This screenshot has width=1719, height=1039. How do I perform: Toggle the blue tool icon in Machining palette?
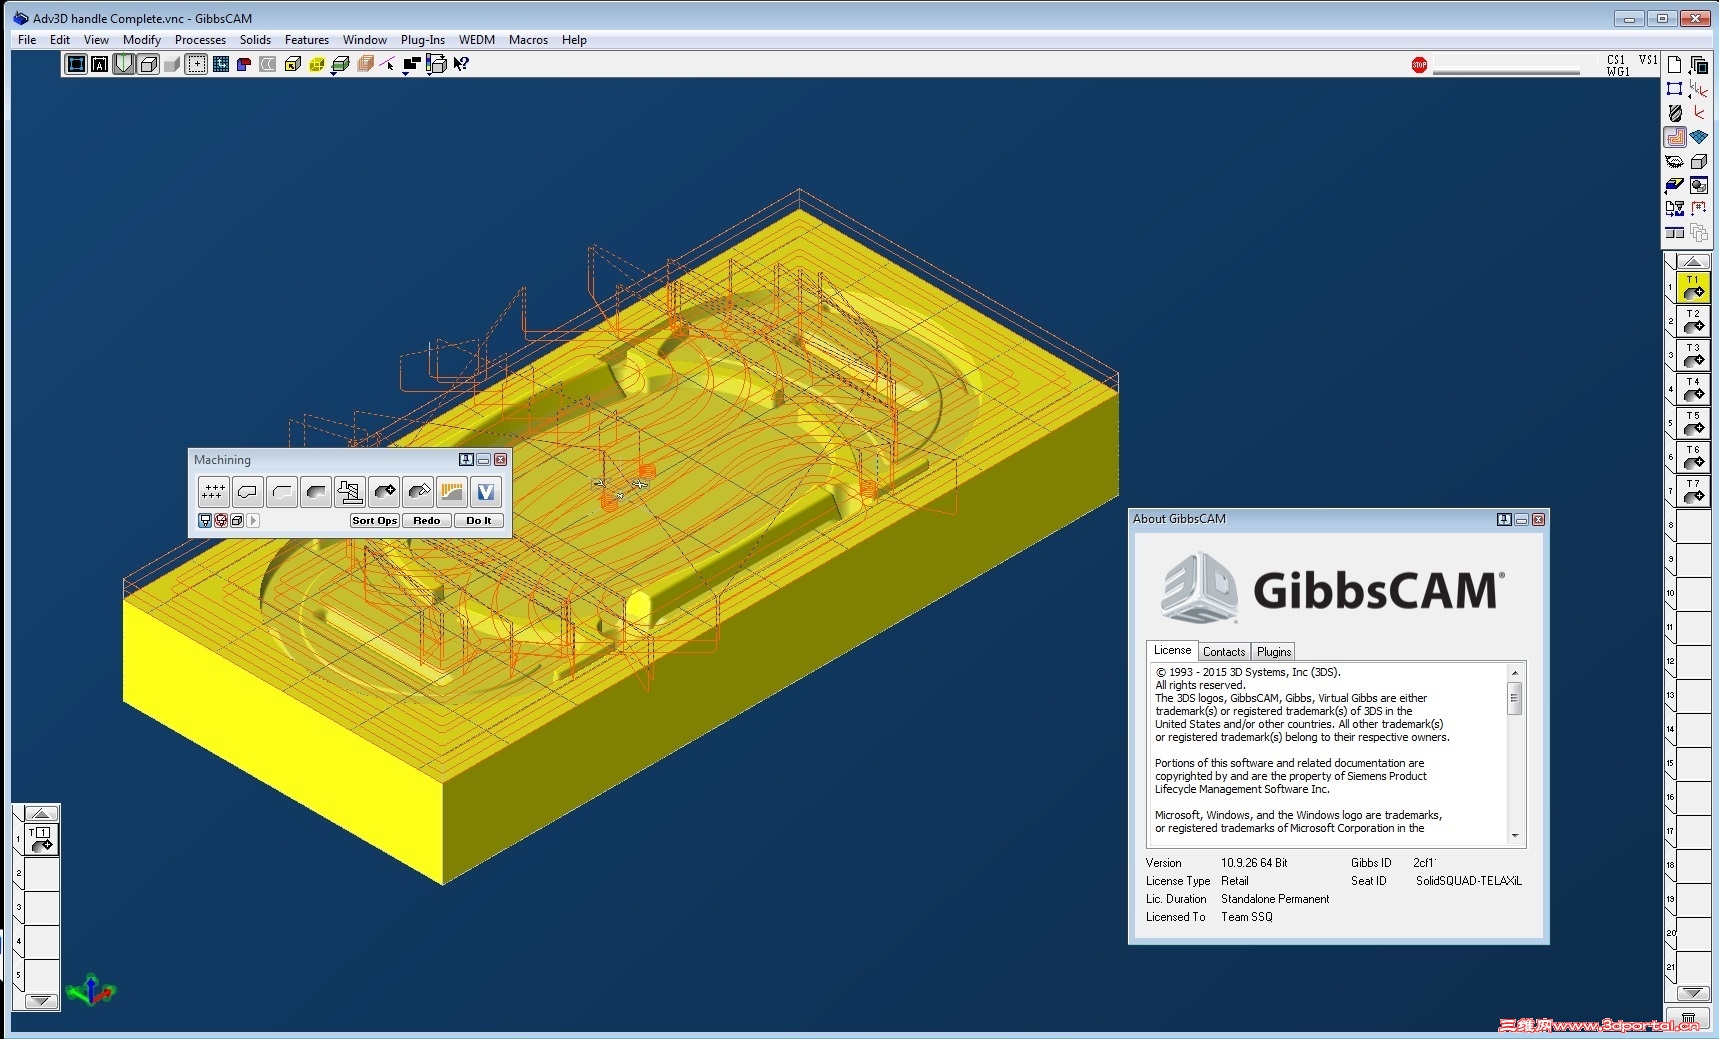click(x=205, y=520)
